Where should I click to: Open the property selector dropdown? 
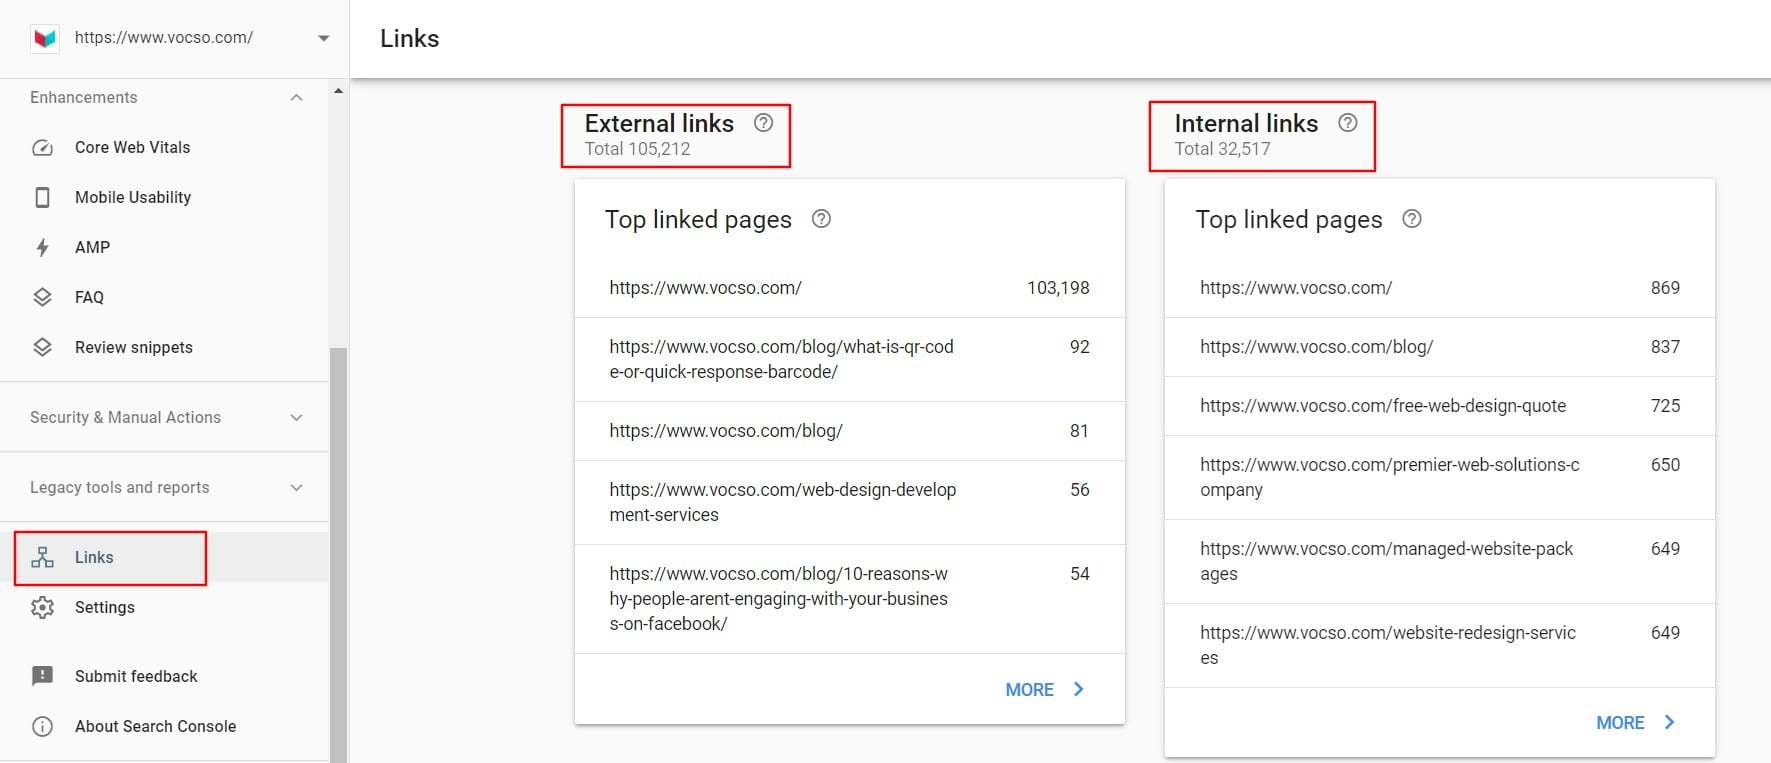(x=323, y=38)
